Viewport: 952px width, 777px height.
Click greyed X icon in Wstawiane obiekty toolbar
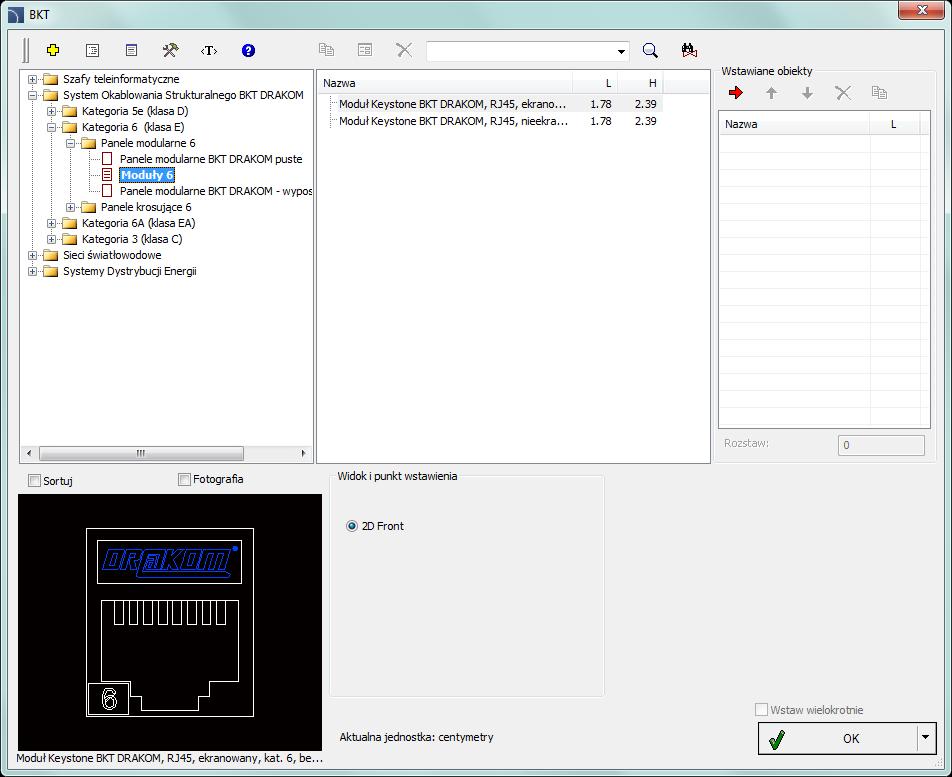pyautogui.click(x=843, y=93)
